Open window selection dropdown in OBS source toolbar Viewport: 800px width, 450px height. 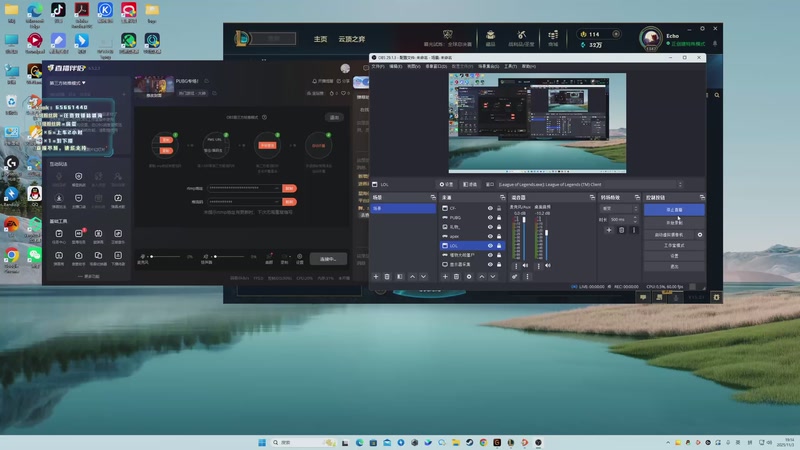590,184
